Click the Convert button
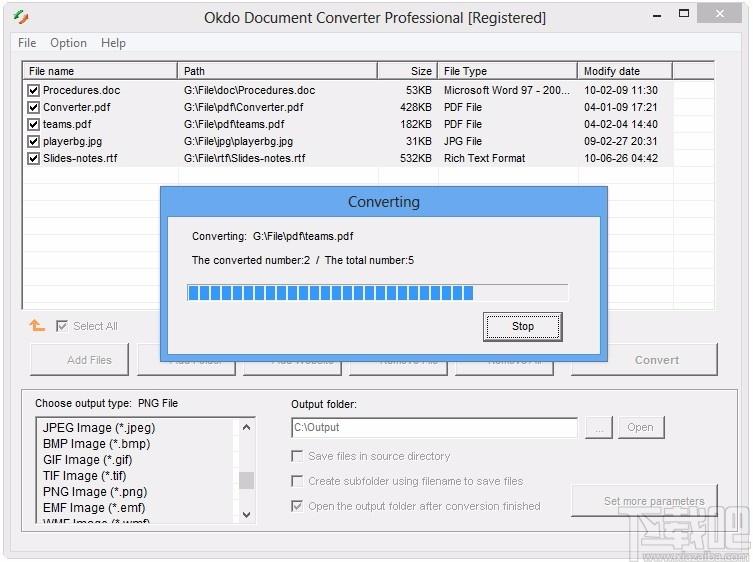 (x=644, y=359)
